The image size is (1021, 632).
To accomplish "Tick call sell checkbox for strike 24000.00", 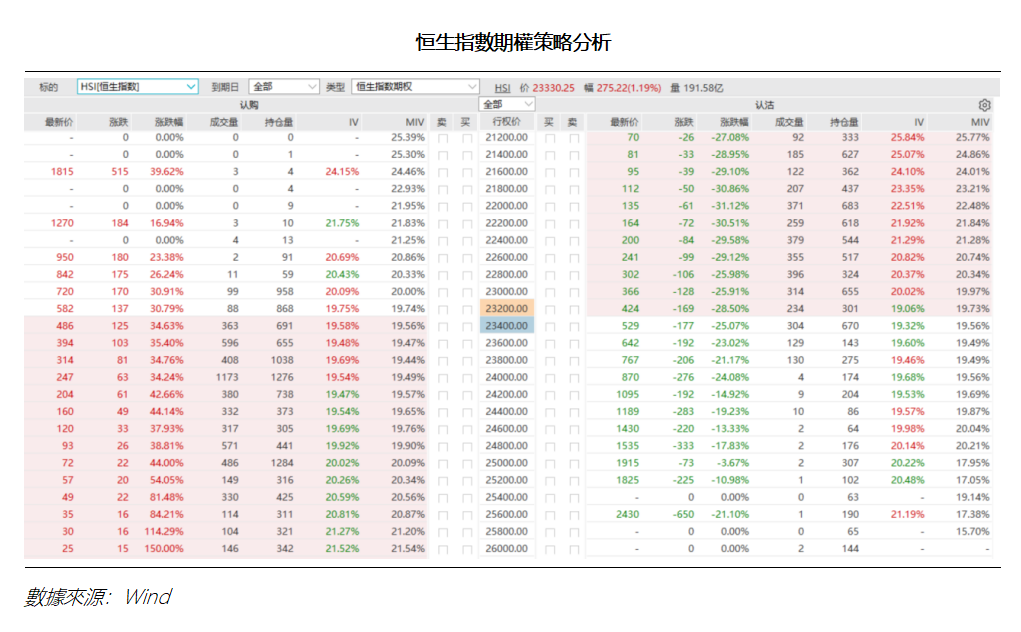I will coord(443,378).
